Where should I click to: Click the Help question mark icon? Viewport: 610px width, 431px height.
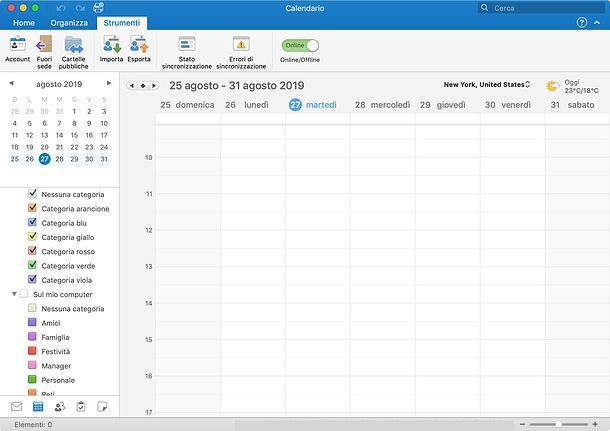tap(582, 23)
